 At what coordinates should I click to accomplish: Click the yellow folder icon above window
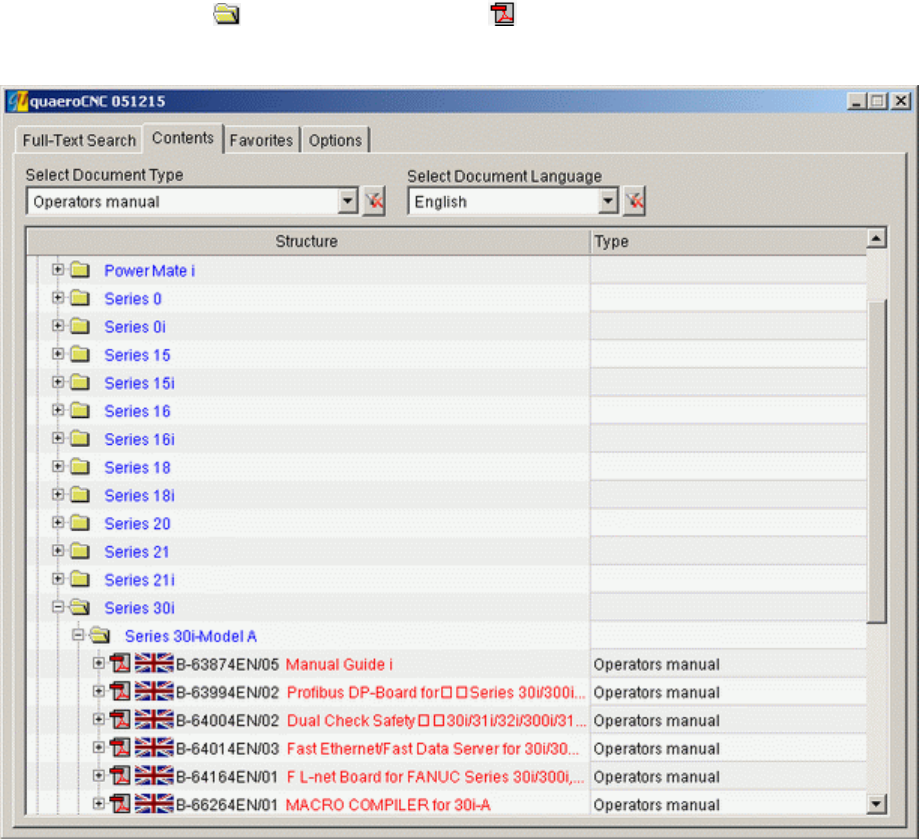(226, 14)
